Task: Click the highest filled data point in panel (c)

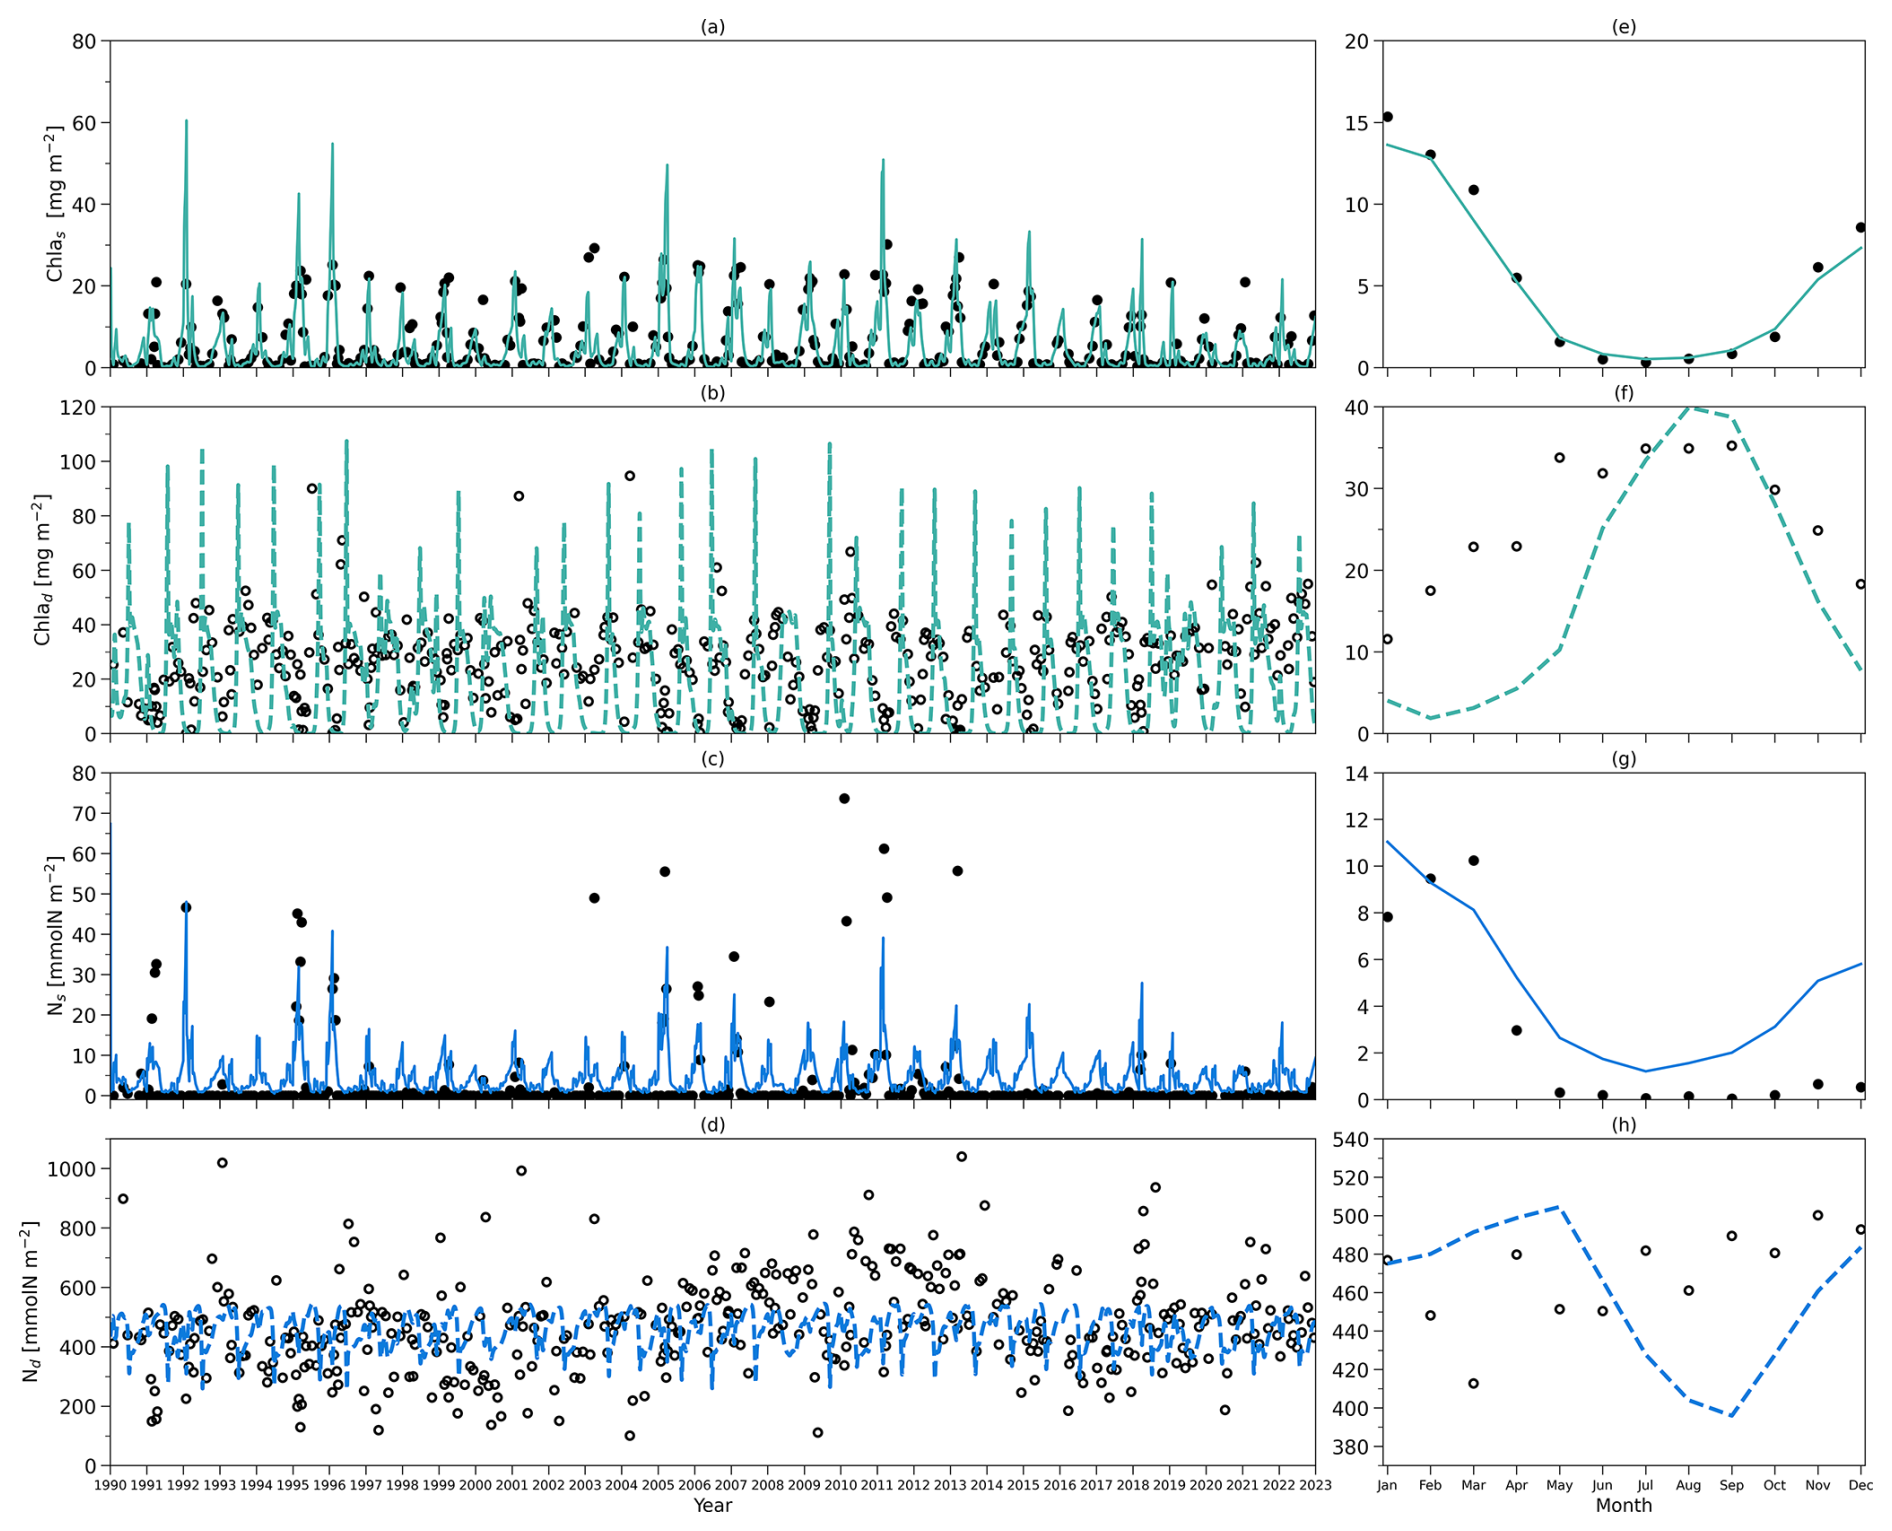Action: point(844,799)
